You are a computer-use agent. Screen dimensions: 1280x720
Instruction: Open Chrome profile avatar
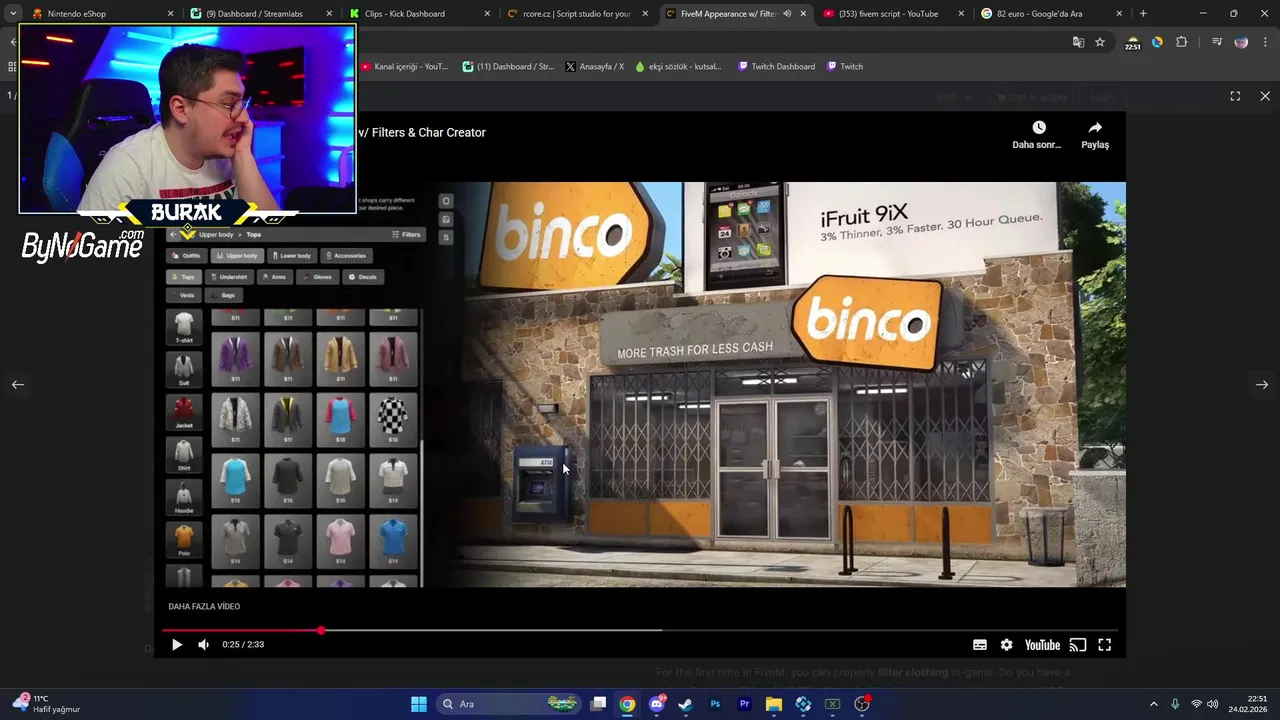click(1241, 42)
